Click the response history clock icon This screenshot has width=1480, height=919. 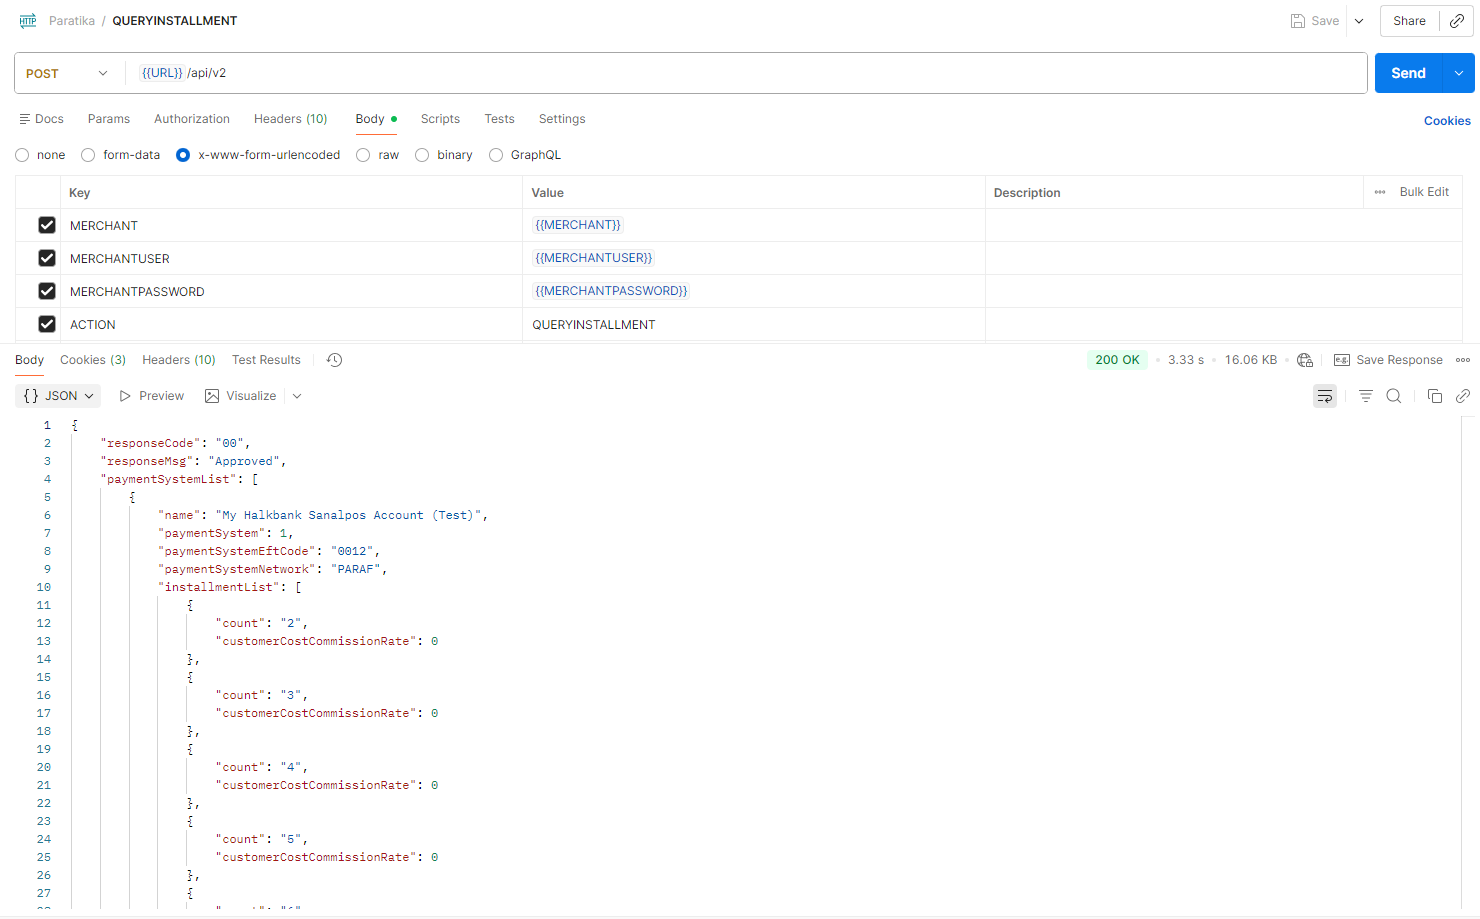[x=334, y=360]
